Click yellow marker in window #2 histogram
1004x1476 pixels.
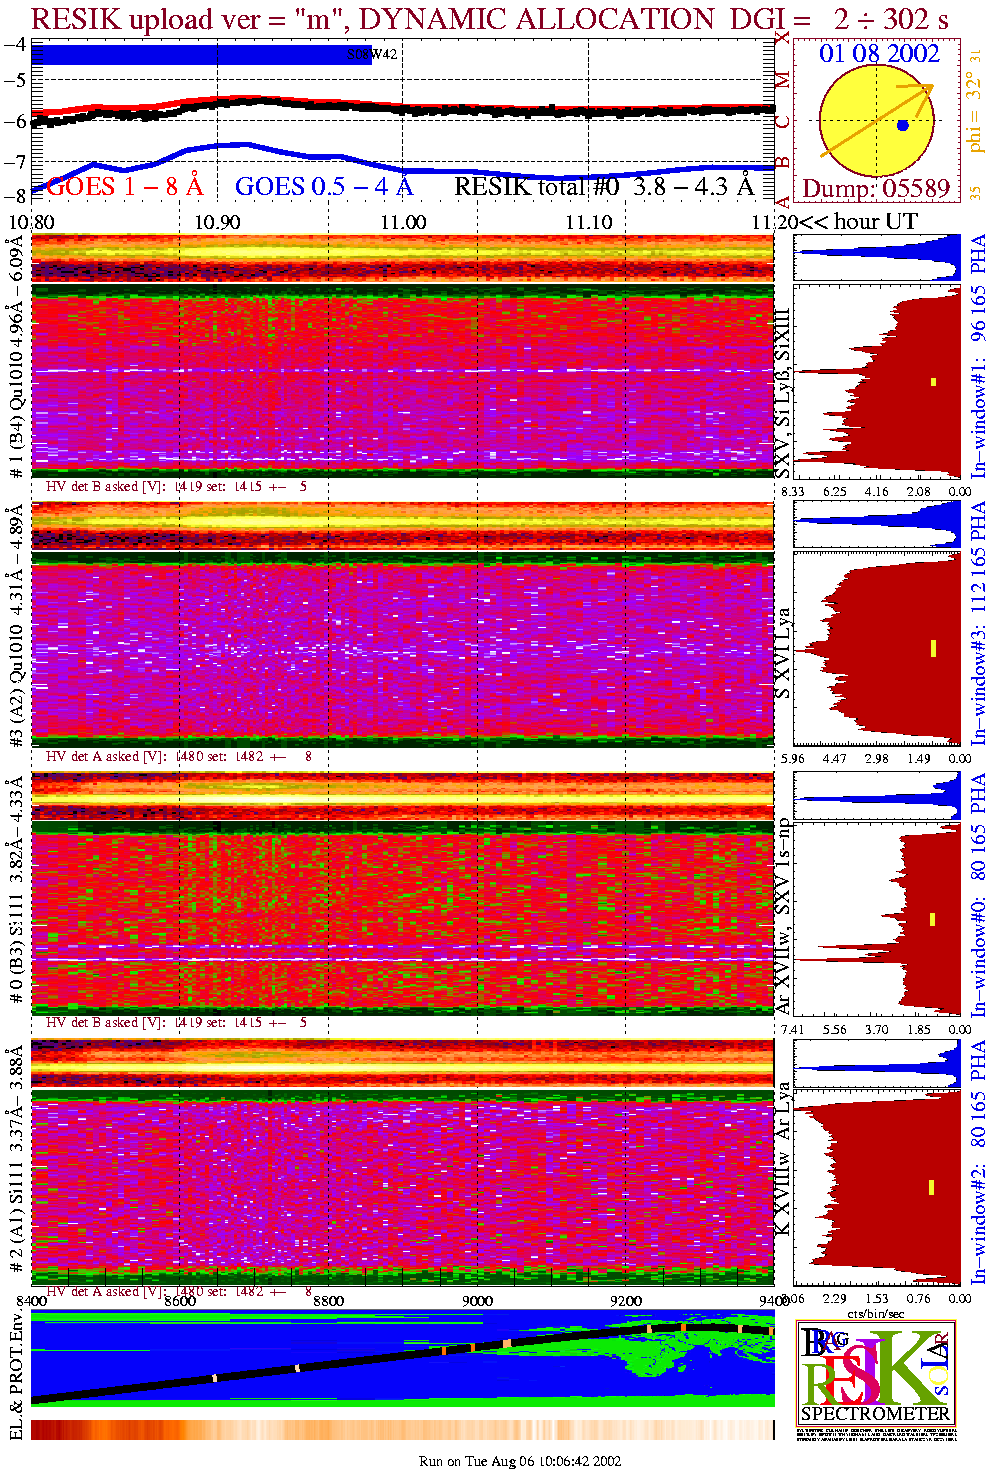click(932, 1187)
